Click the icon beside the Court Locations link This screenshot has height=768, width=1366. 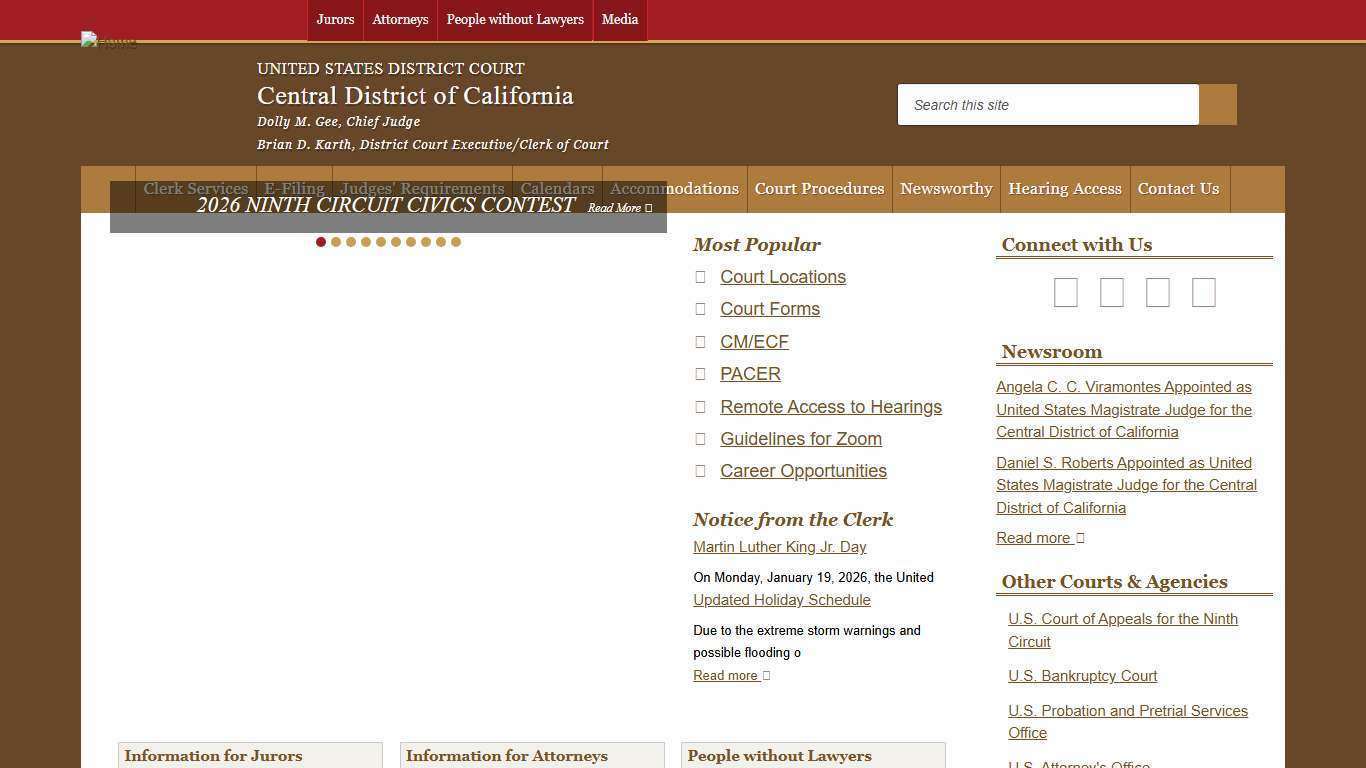700,276
